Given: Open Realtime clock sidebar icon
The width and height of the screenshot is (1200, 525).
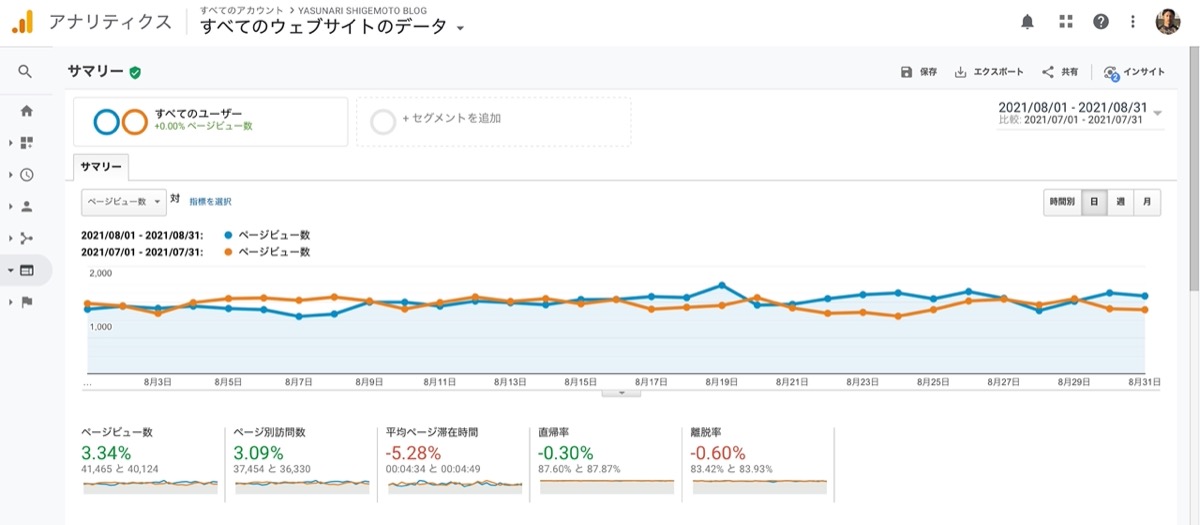Looking at the screenshot, I should [27, 174].
